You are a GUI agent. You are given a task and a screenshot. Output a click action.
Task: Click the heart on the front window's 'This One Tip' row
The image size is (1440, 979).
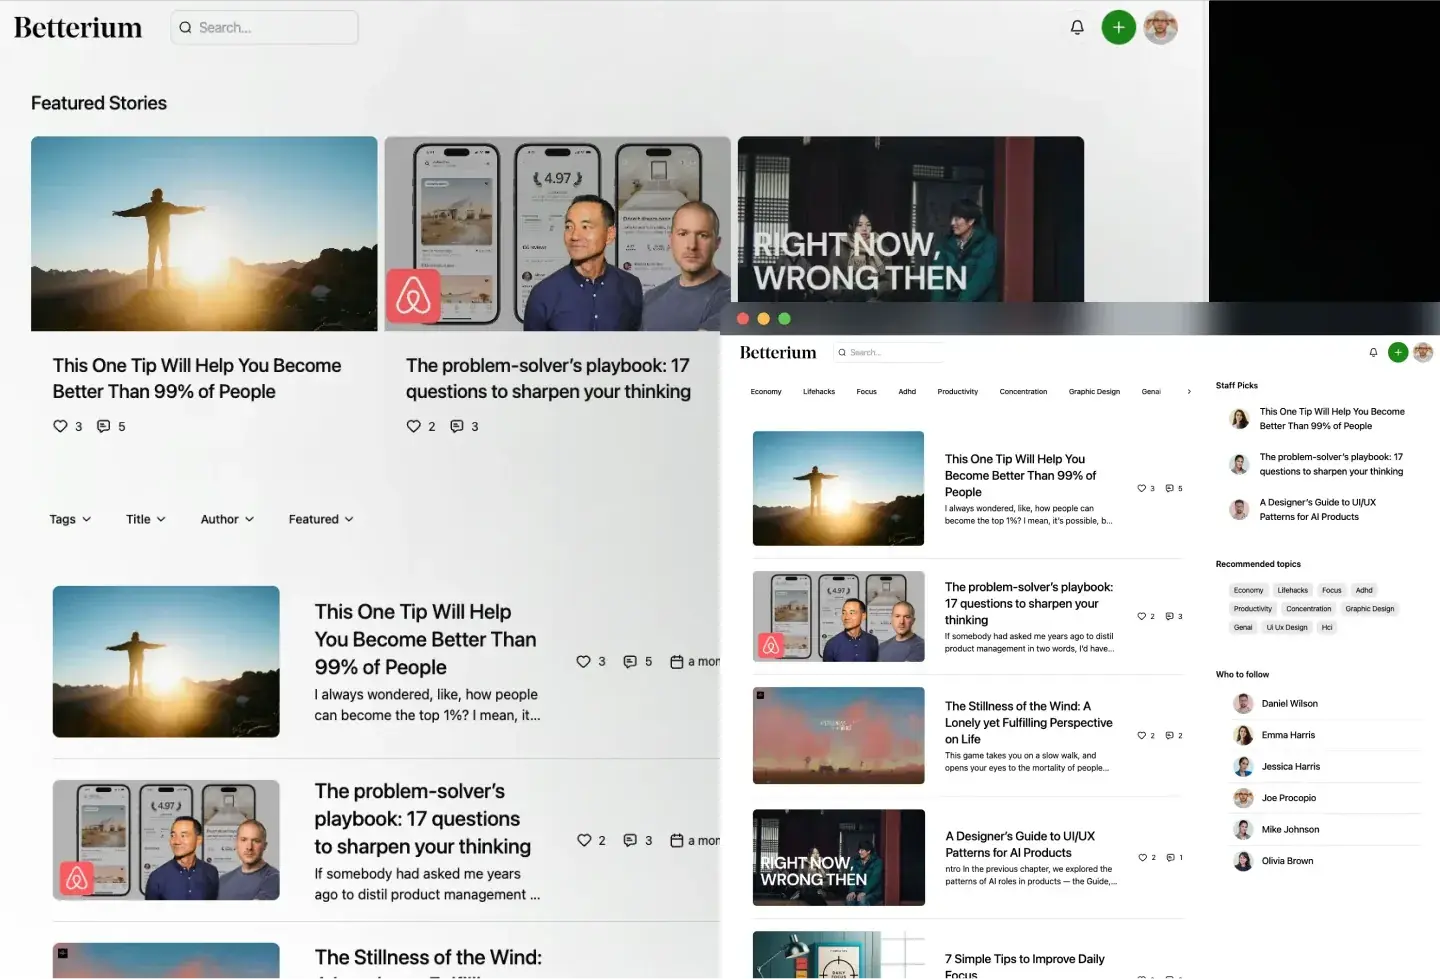[x=1142, y=488]
